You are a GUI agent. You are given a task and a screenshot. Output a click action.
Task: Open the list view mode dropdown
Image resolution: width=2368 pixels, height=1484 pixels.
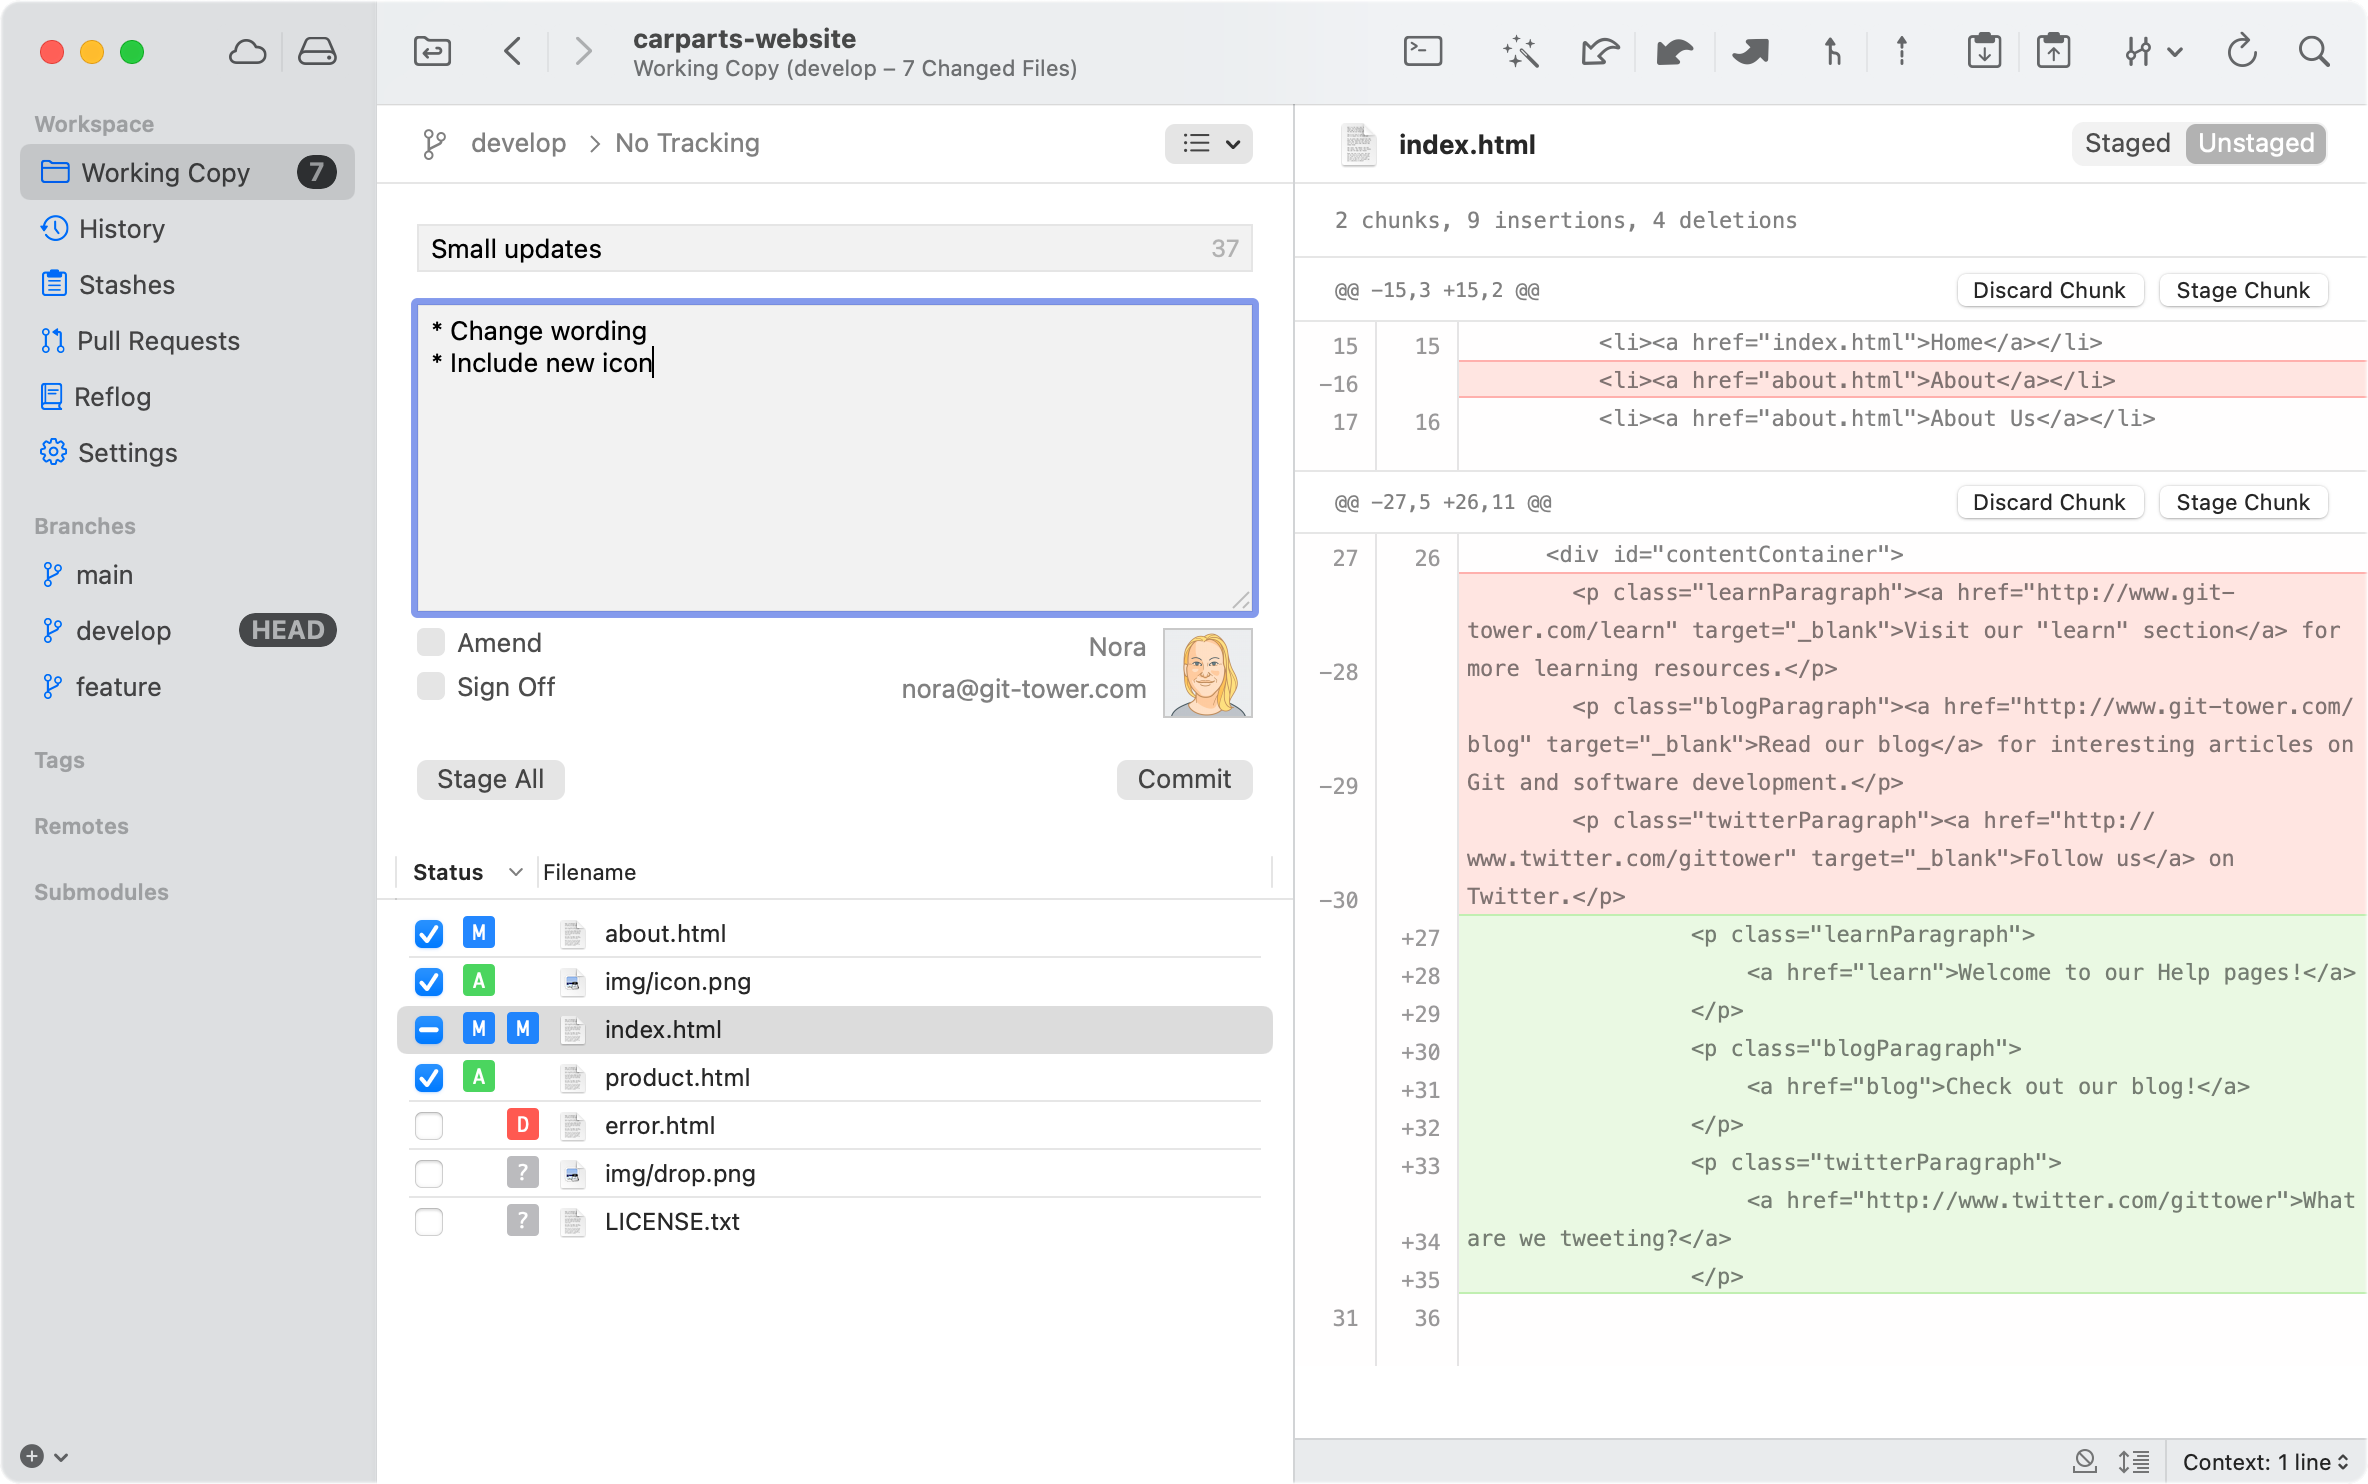(x=1208, y=144)
